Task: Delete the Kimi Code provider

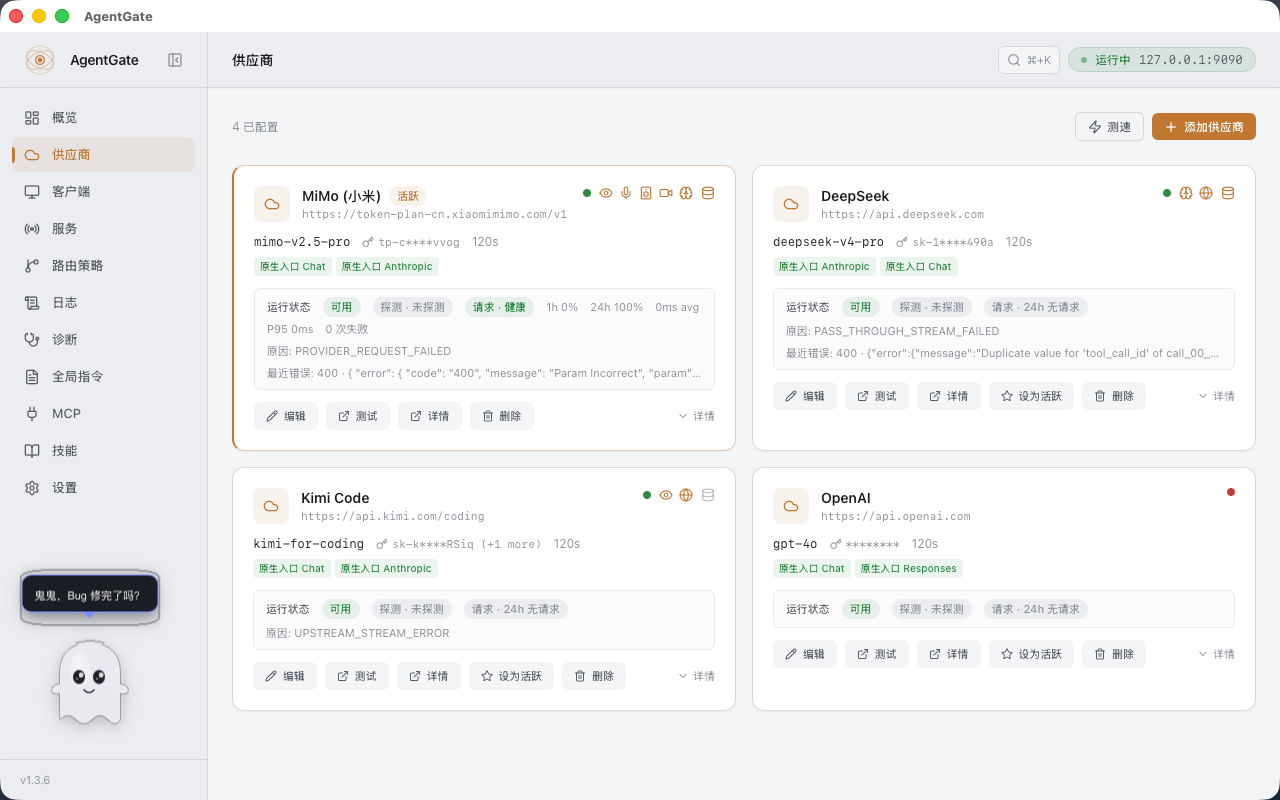Action: 594,676
